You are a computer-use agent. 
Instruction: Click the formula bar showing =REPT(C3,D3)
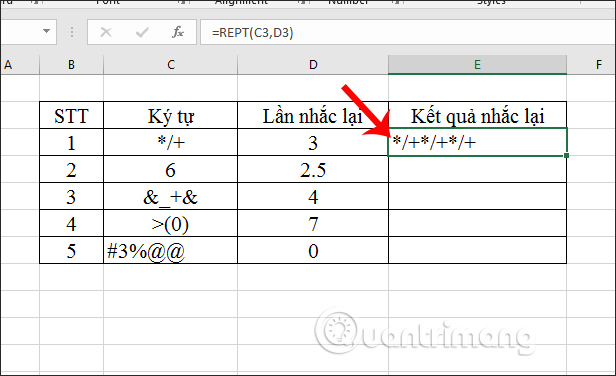[408, 32]
